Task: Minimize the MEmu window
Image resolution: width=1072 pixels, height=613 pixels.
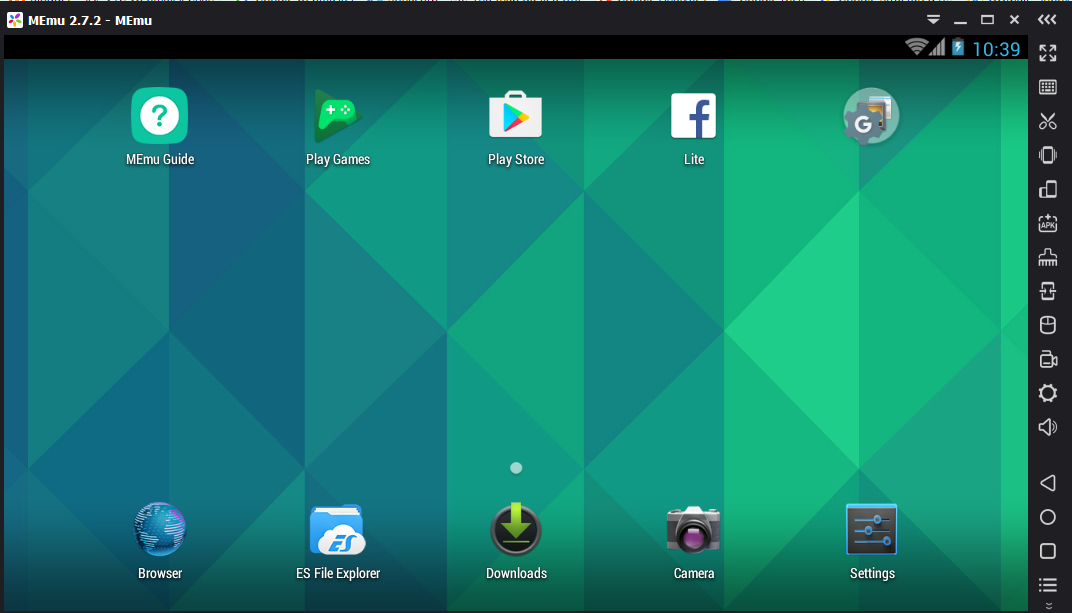Action: (x=961, y=21)
